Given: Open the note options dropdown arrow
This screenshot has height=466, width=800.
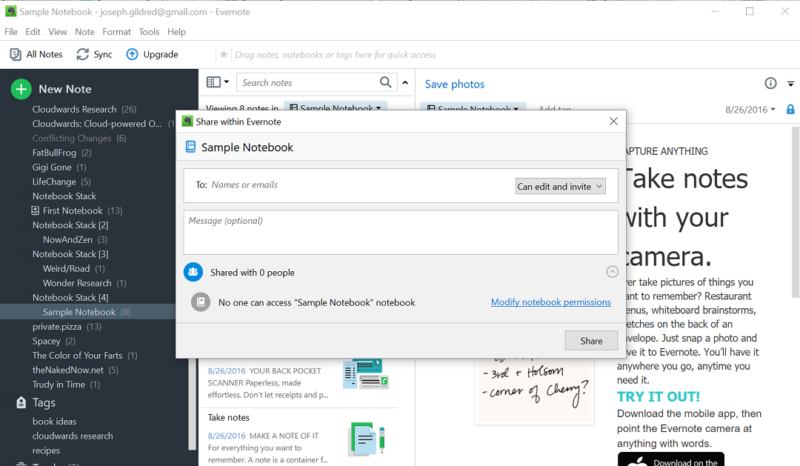Looking at the screenshot, I should click(790, 84).
